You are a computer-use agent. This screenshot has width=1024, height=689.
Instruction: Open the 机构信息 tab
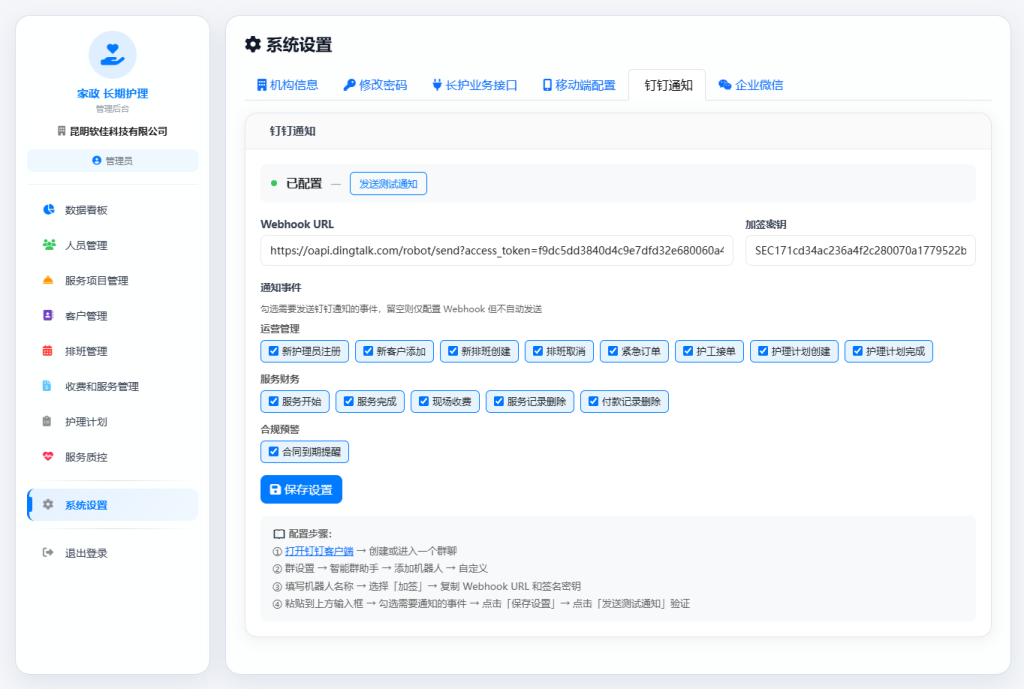pyautogui.click(x=288, y=85)
